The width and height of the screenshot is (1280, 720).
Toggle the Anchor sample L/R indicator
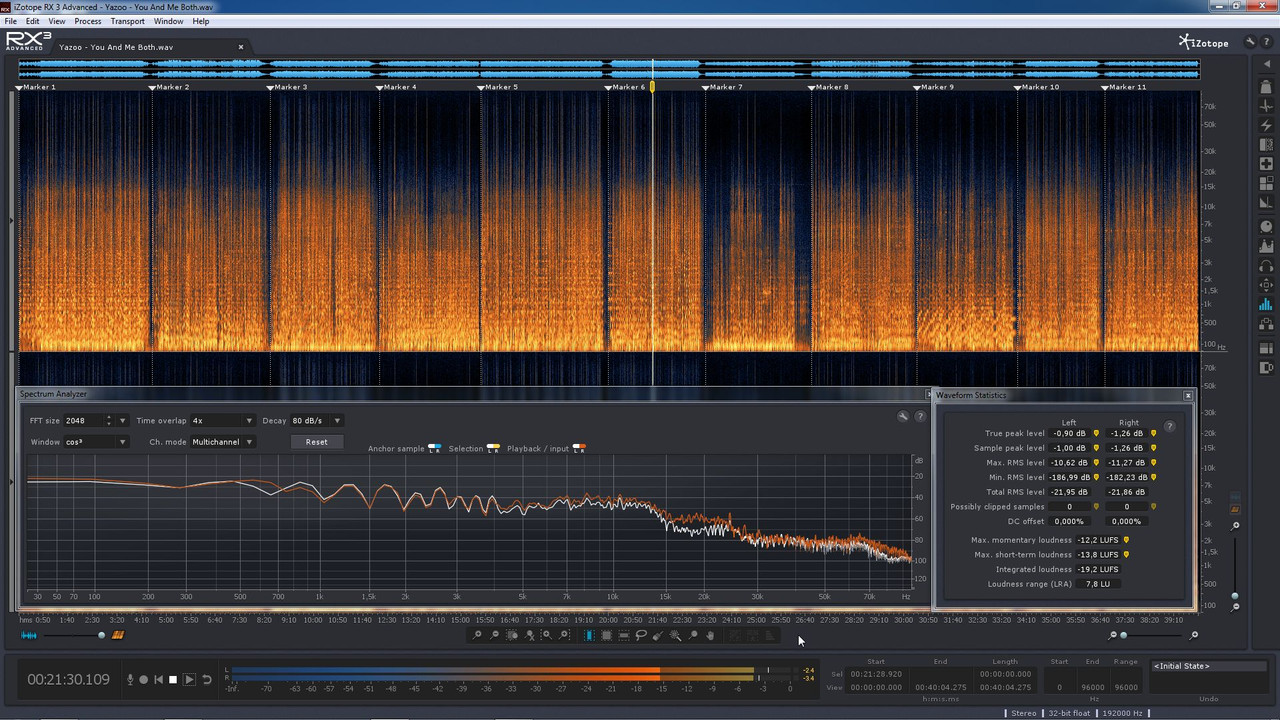pos(434,448)
